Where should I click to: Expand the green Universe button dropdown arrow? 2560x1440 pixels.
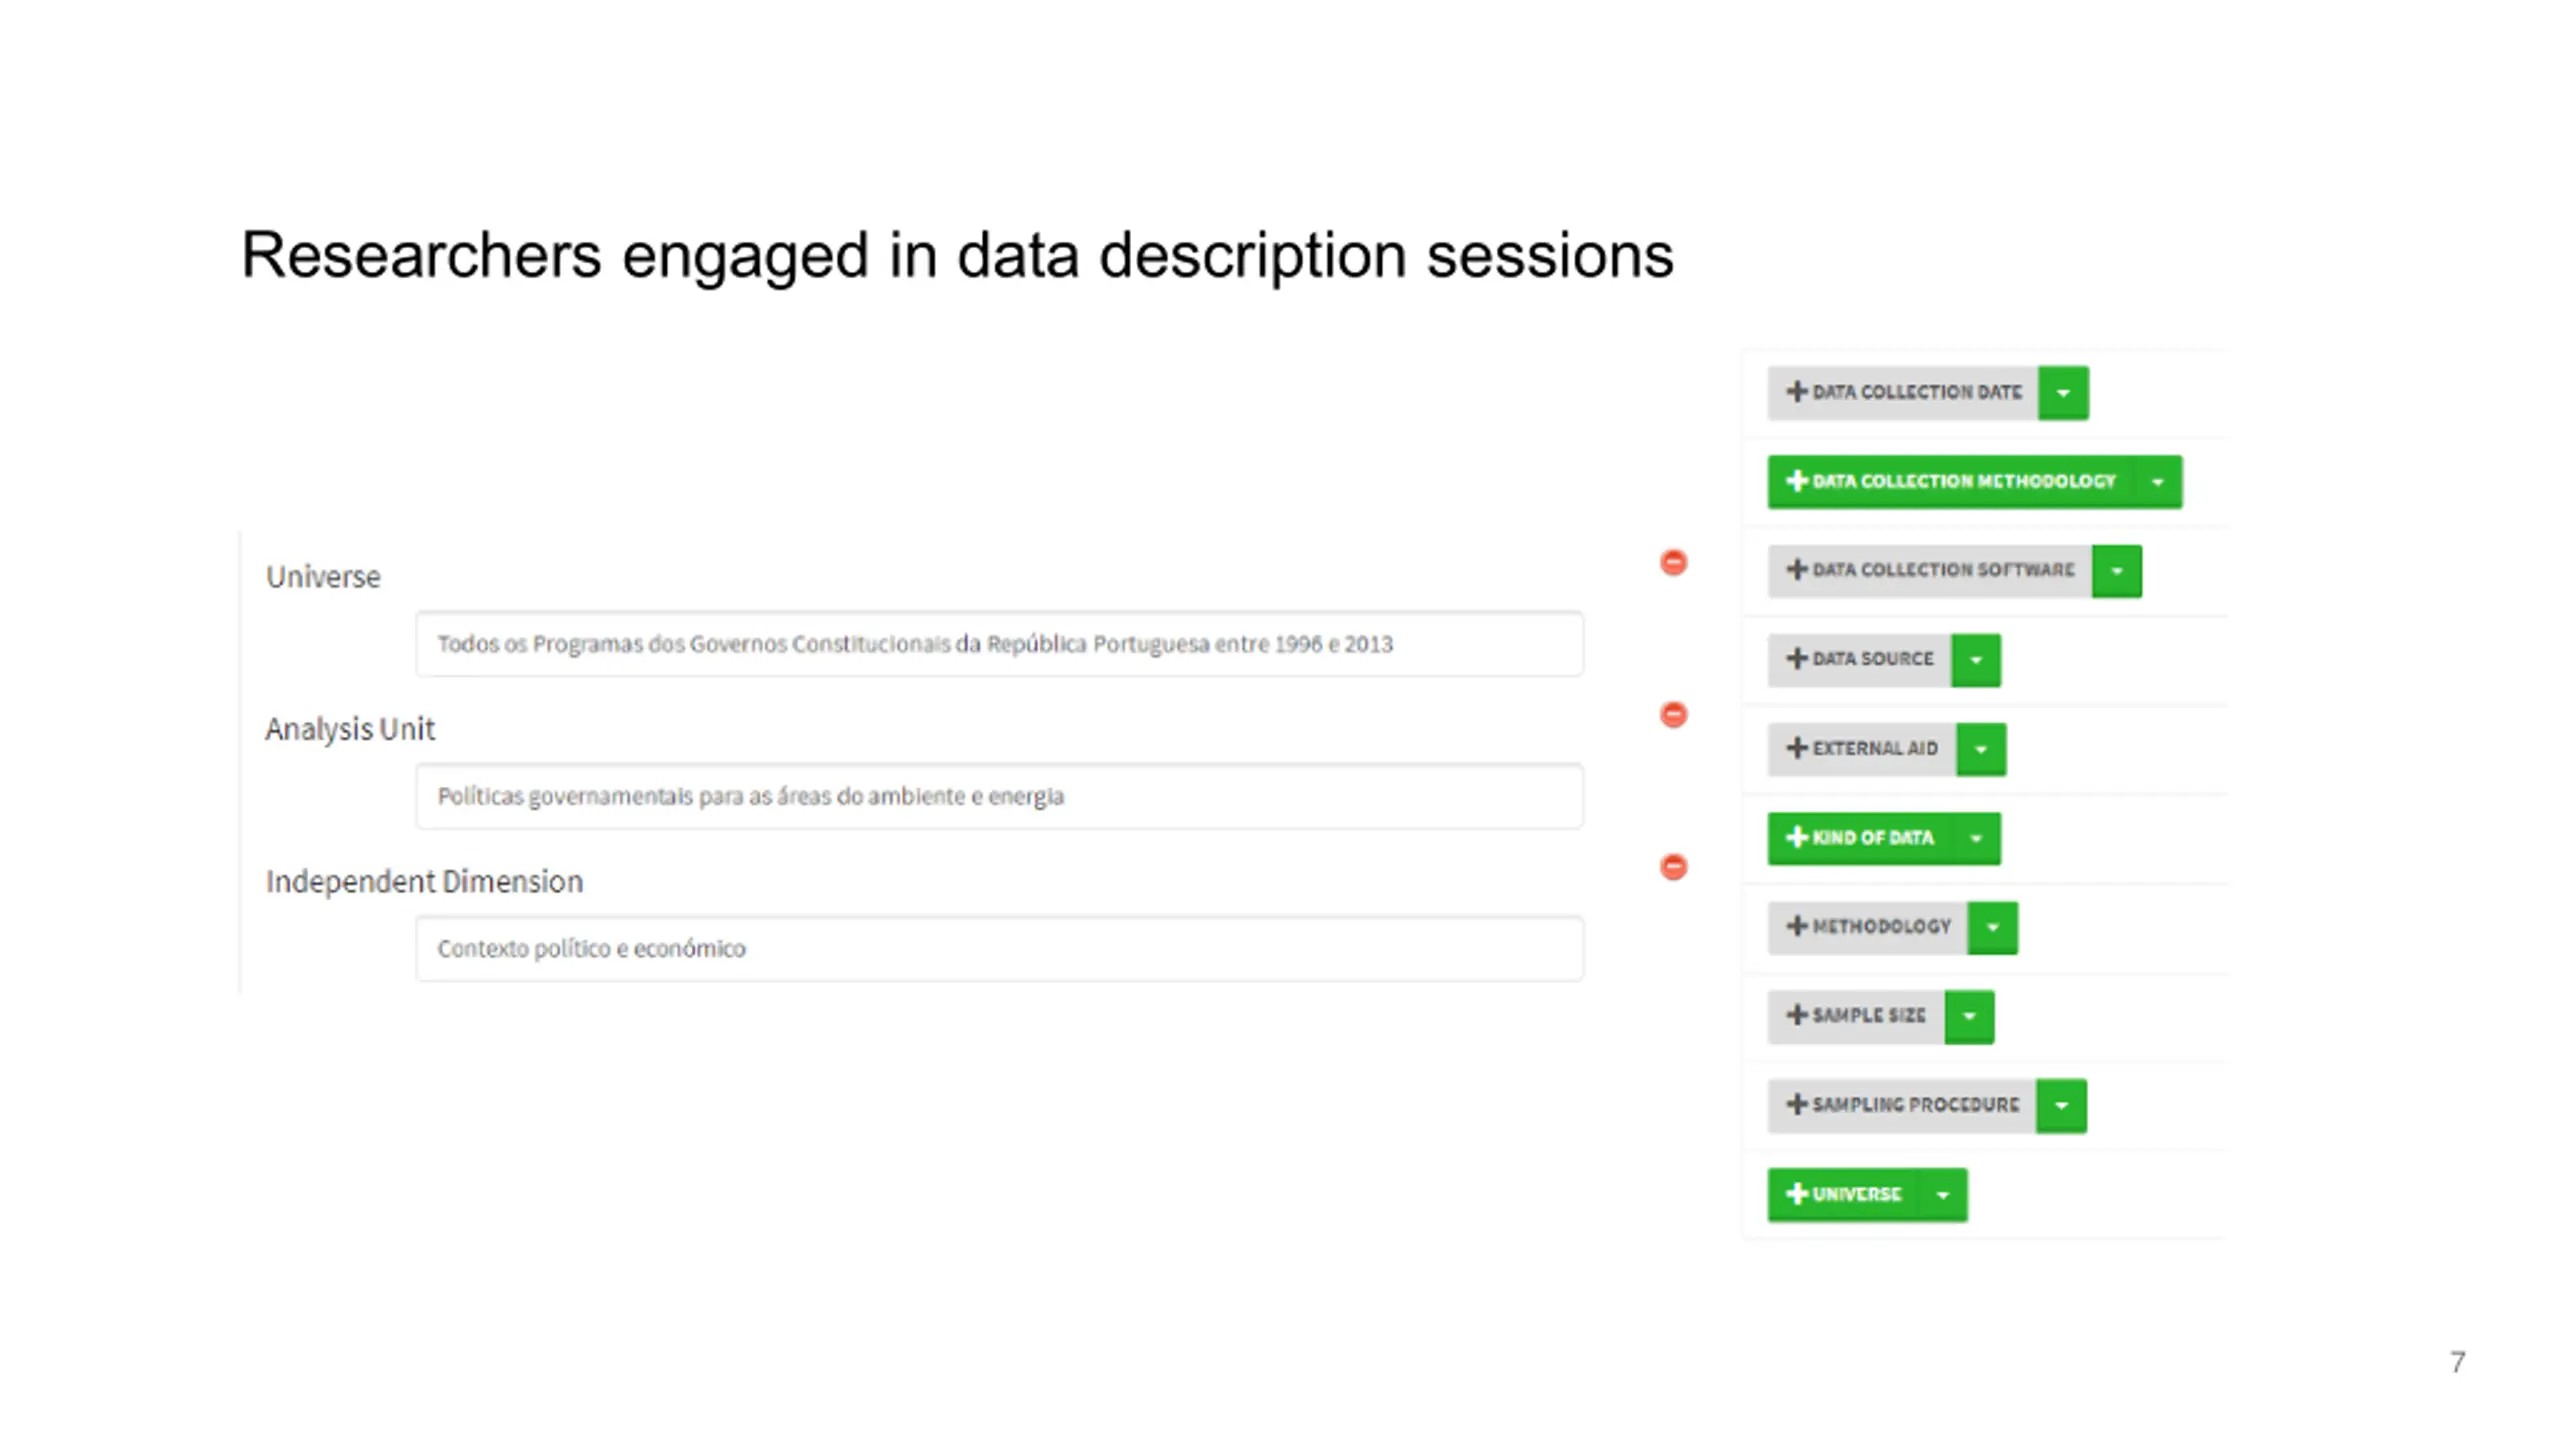1943,1195
